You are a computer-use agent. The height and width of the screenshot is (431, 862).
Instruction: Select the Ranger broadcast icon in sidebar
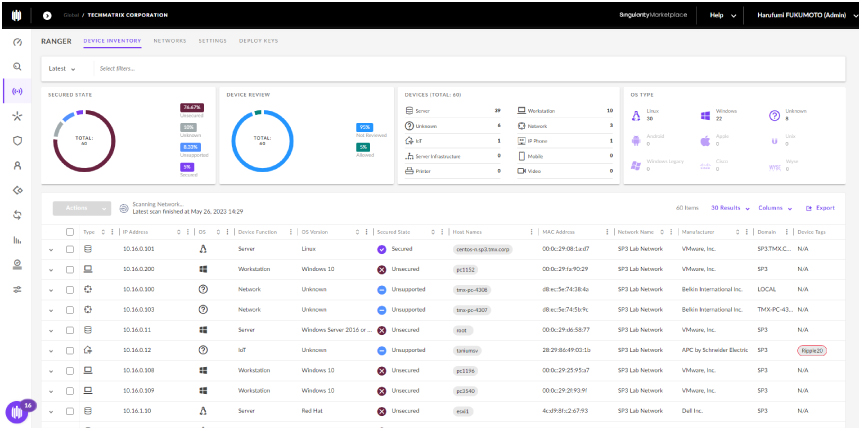coord(17,91)
